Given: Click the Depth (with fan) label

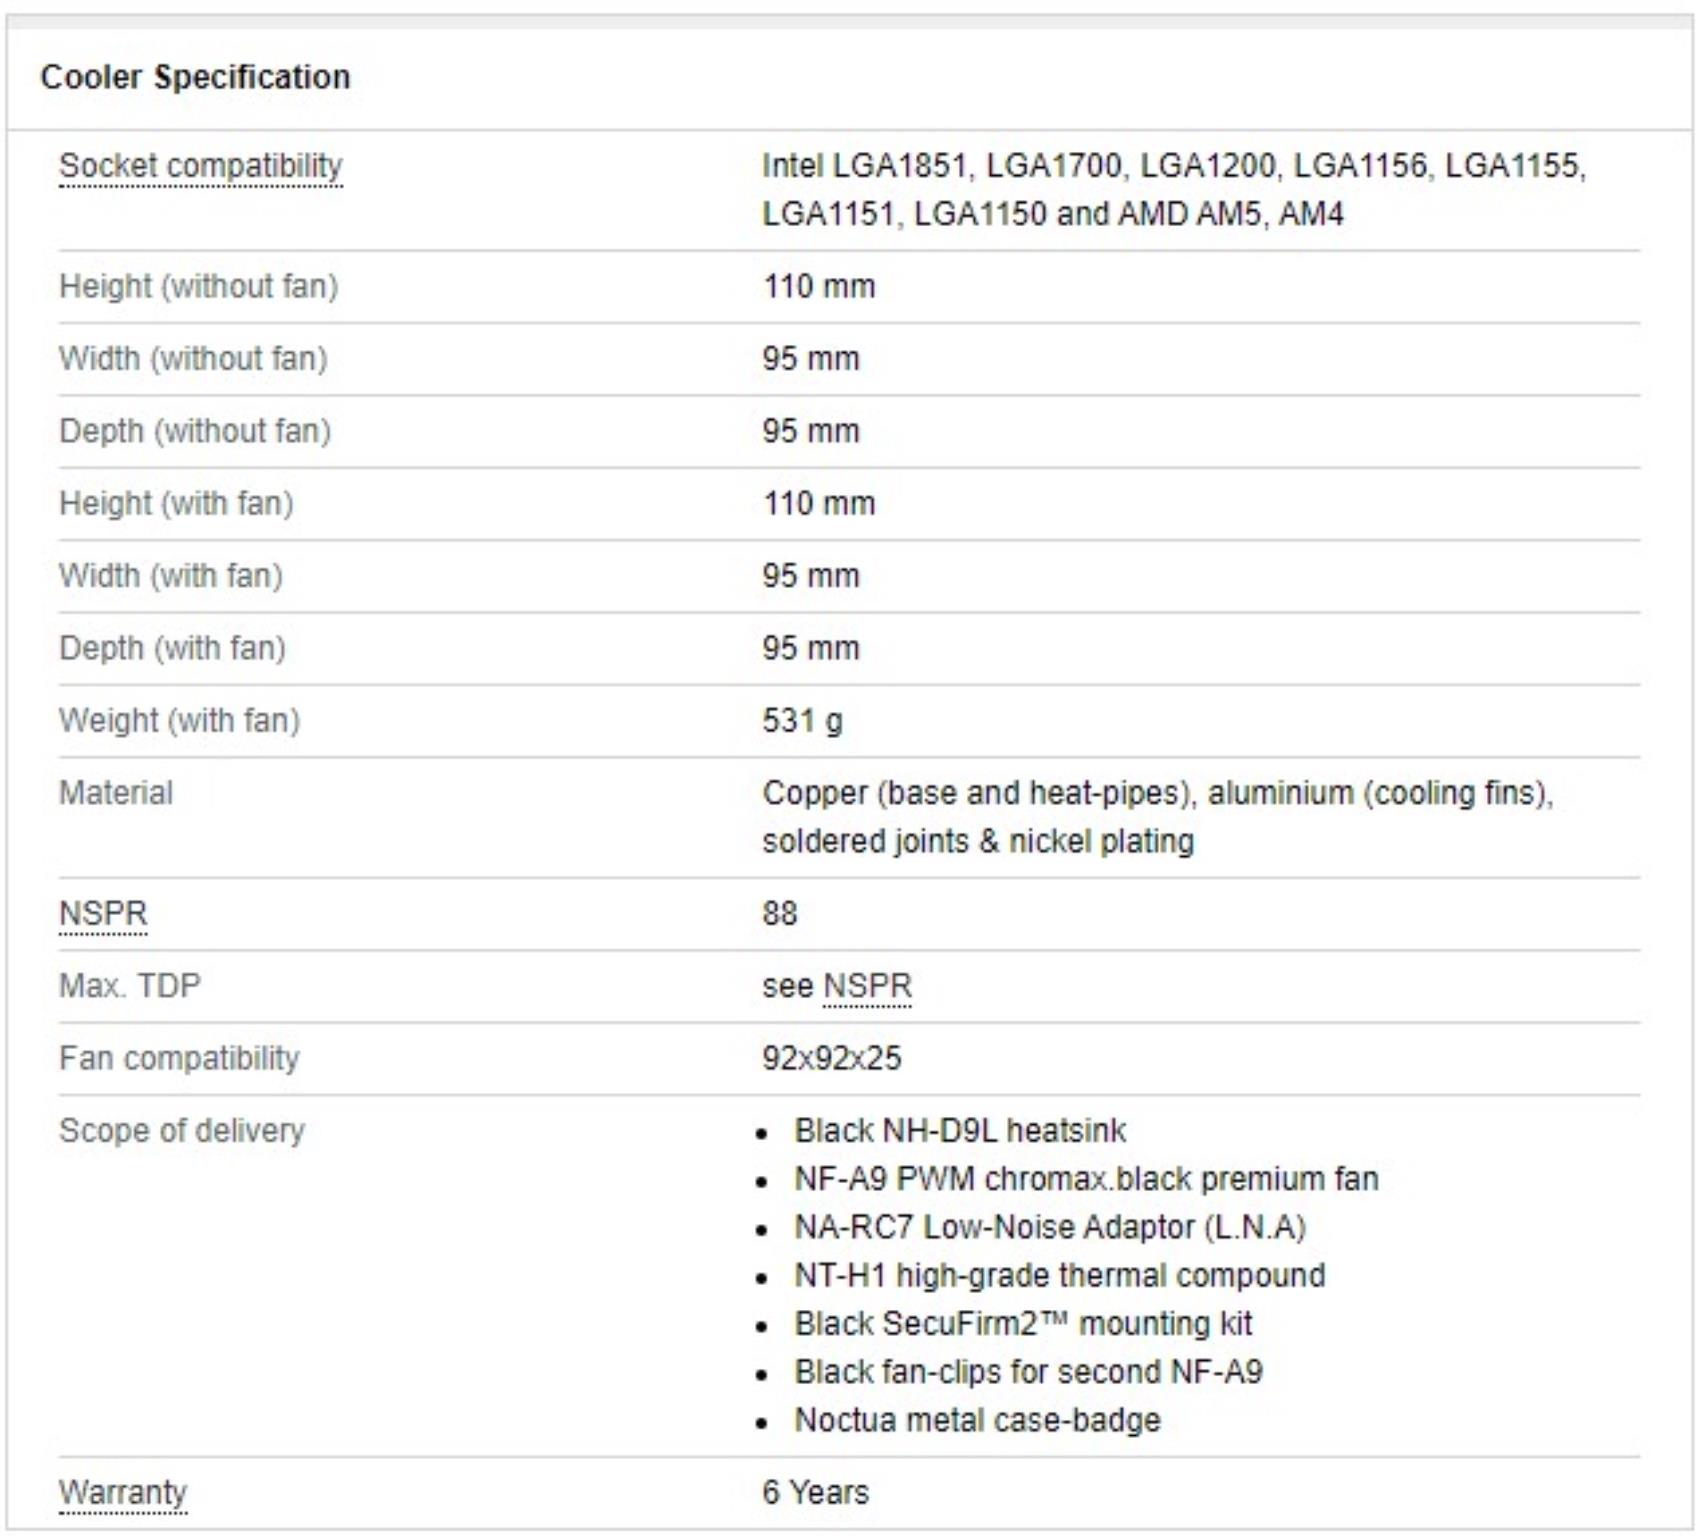Looking at the screenshot, I should tap(172, 648).
